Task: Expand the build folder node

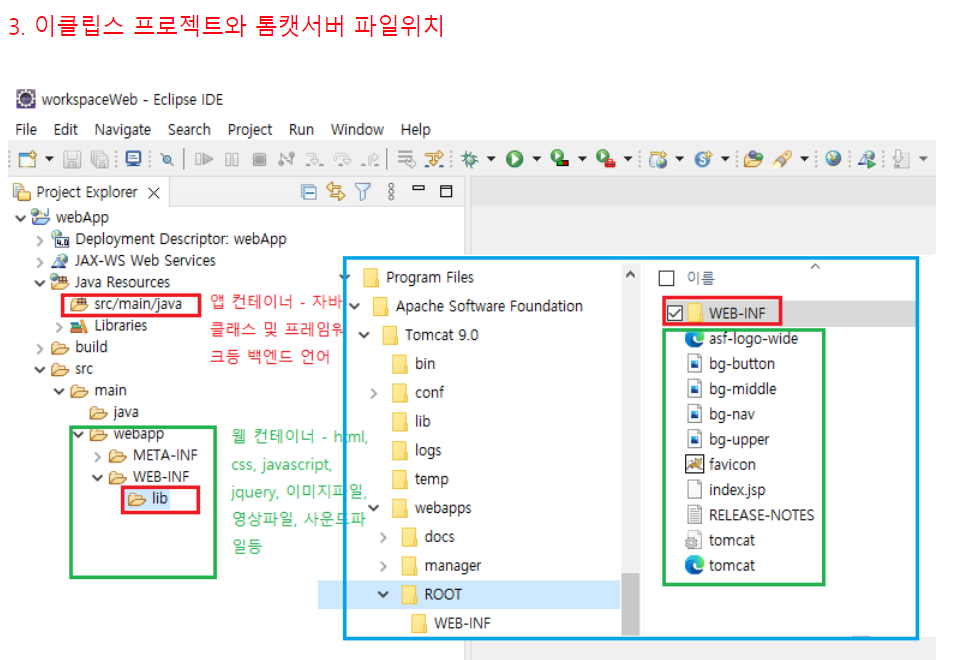Action: (x=40, y=349)
